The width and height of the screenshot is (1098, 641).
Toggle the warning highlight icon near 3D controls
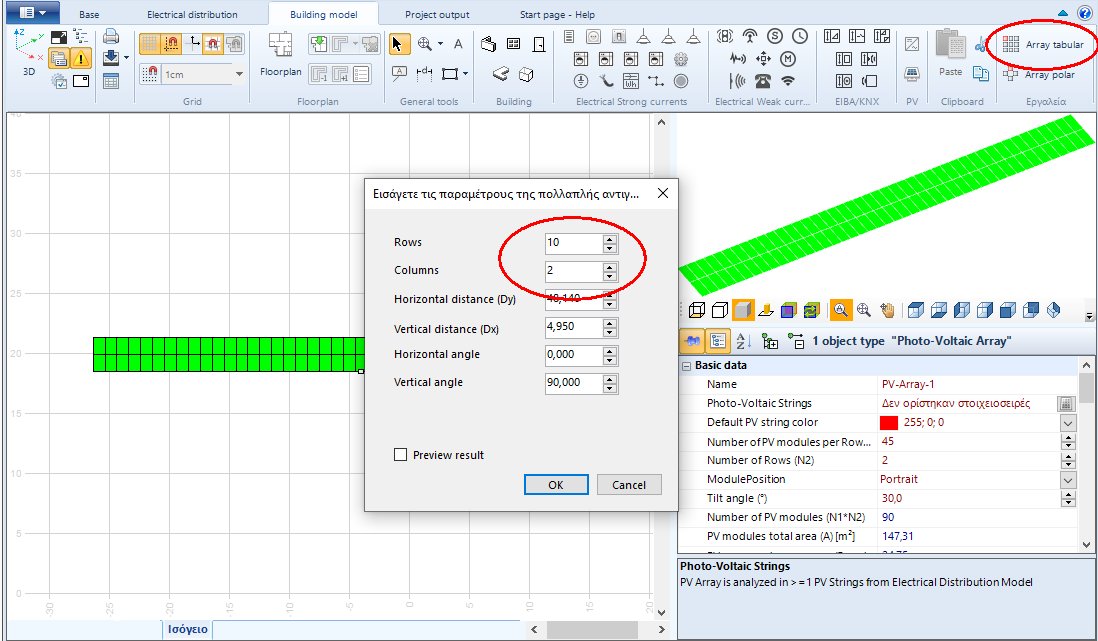click(83, 58)
